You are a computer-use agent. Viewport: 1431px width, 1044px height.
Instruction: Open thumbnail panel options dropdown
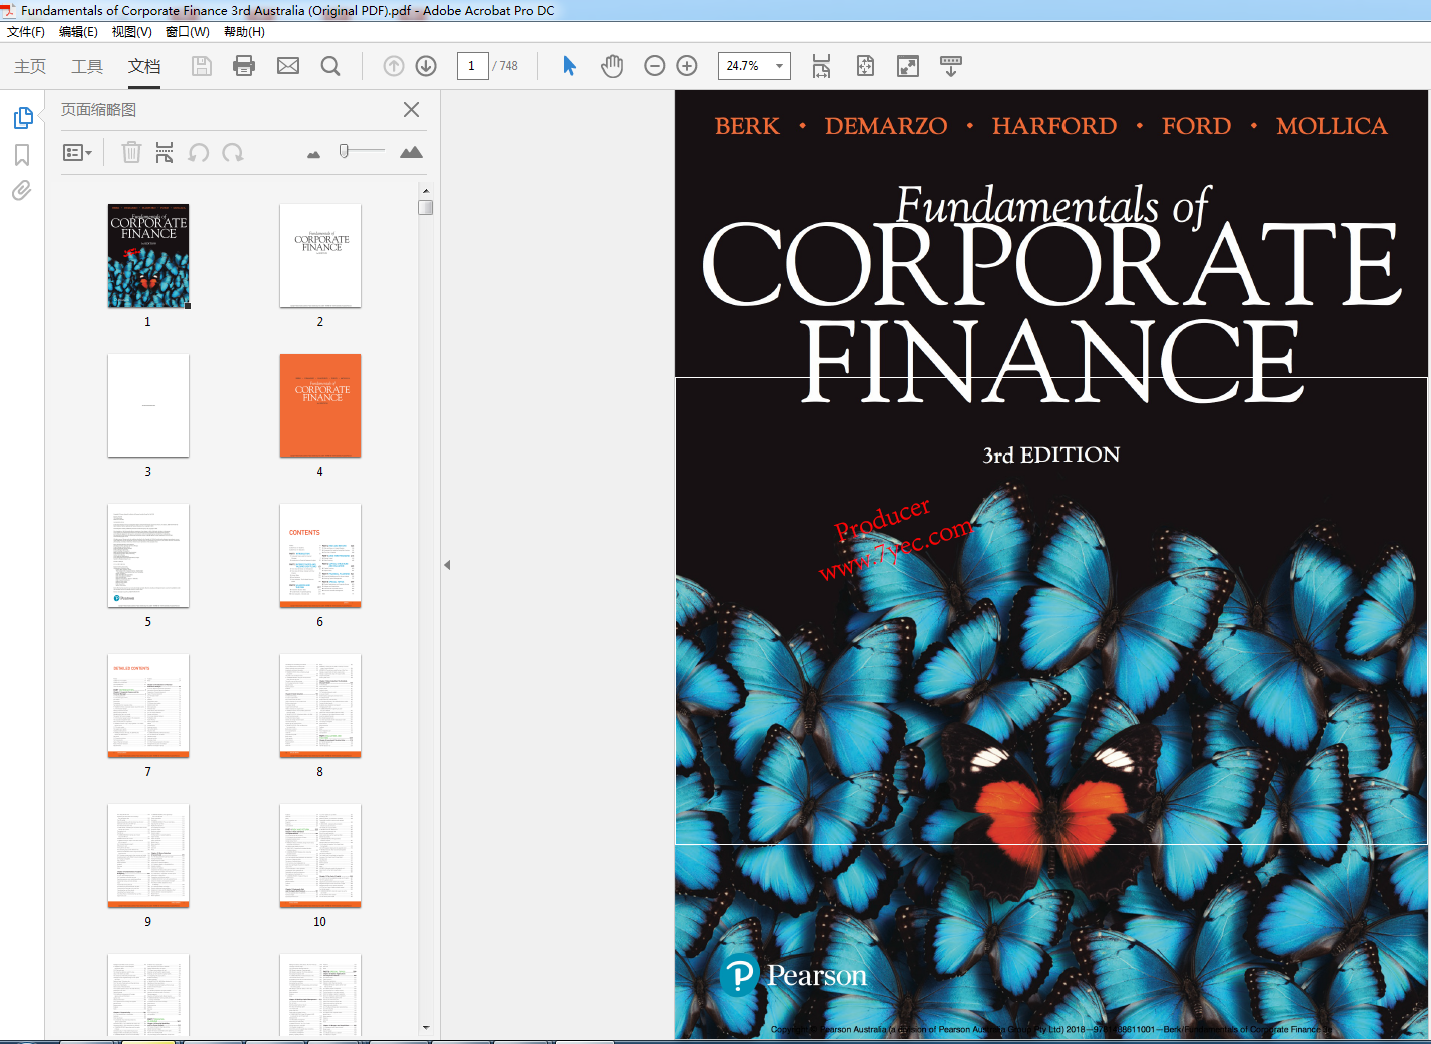coord(77,152)
